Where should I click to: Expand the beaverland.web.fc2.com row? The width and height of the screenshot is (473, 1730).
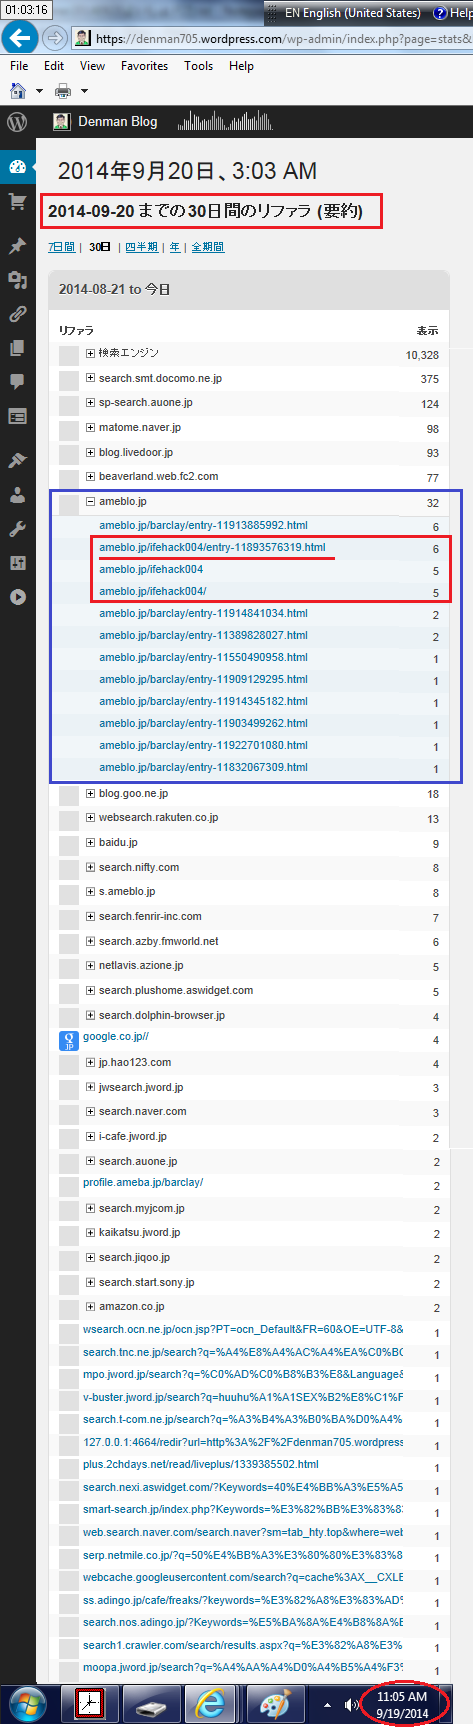(x=90, y=477)
